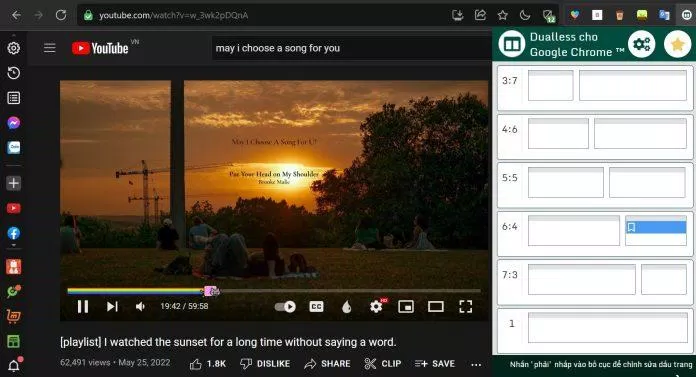Click the CLIP button

(383, 364)
